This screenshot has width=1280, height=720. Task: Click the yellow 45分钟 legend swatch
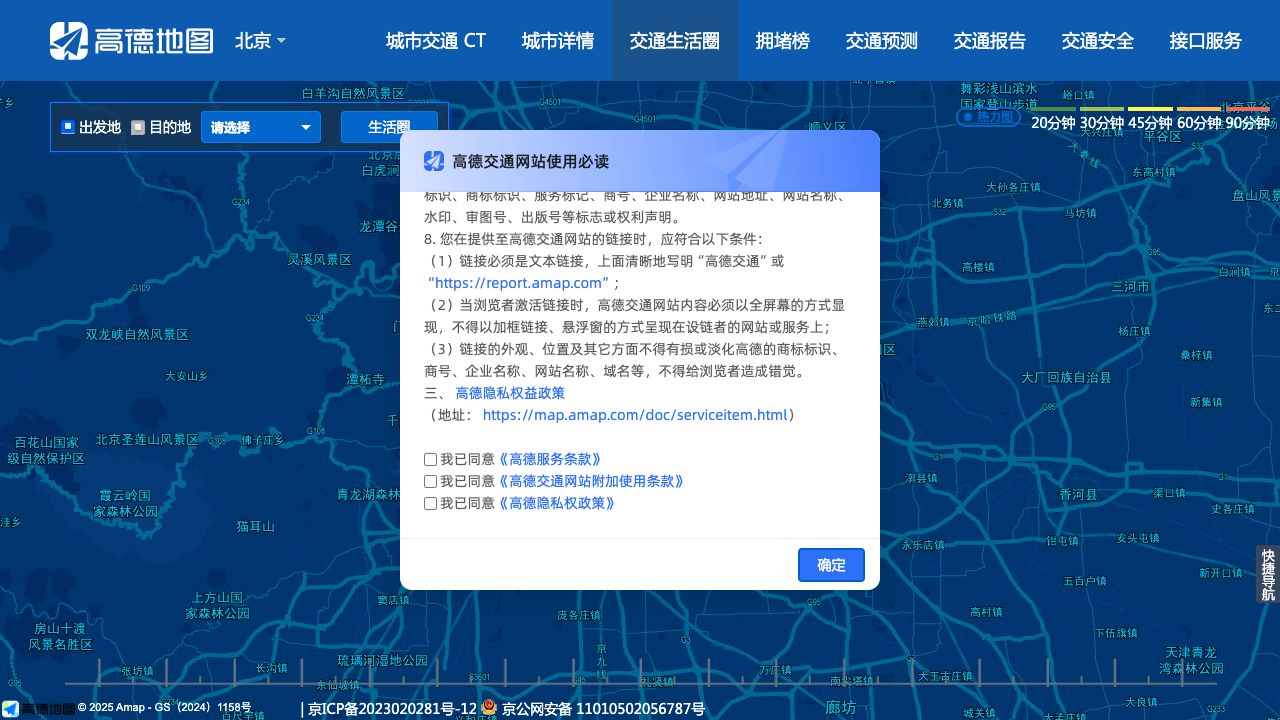pyautogui.click(x=1150, y=109)
